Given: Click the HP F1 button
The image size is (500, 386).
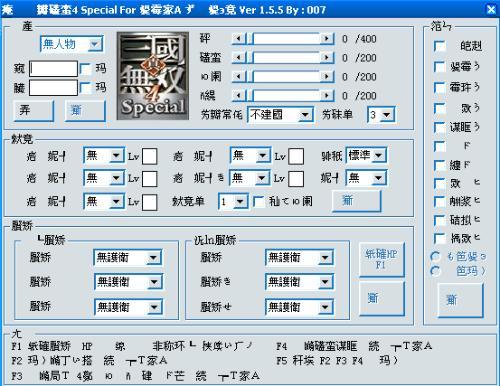Looking at the screenshot, I should pyautogui.click(x=382, y=260).
